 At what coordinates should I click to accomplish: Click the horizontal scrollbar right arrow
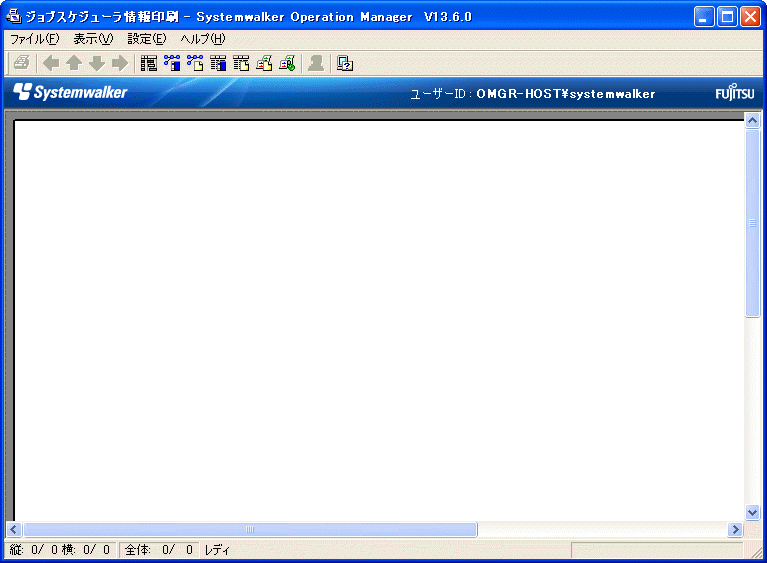[x=735, y=529]
